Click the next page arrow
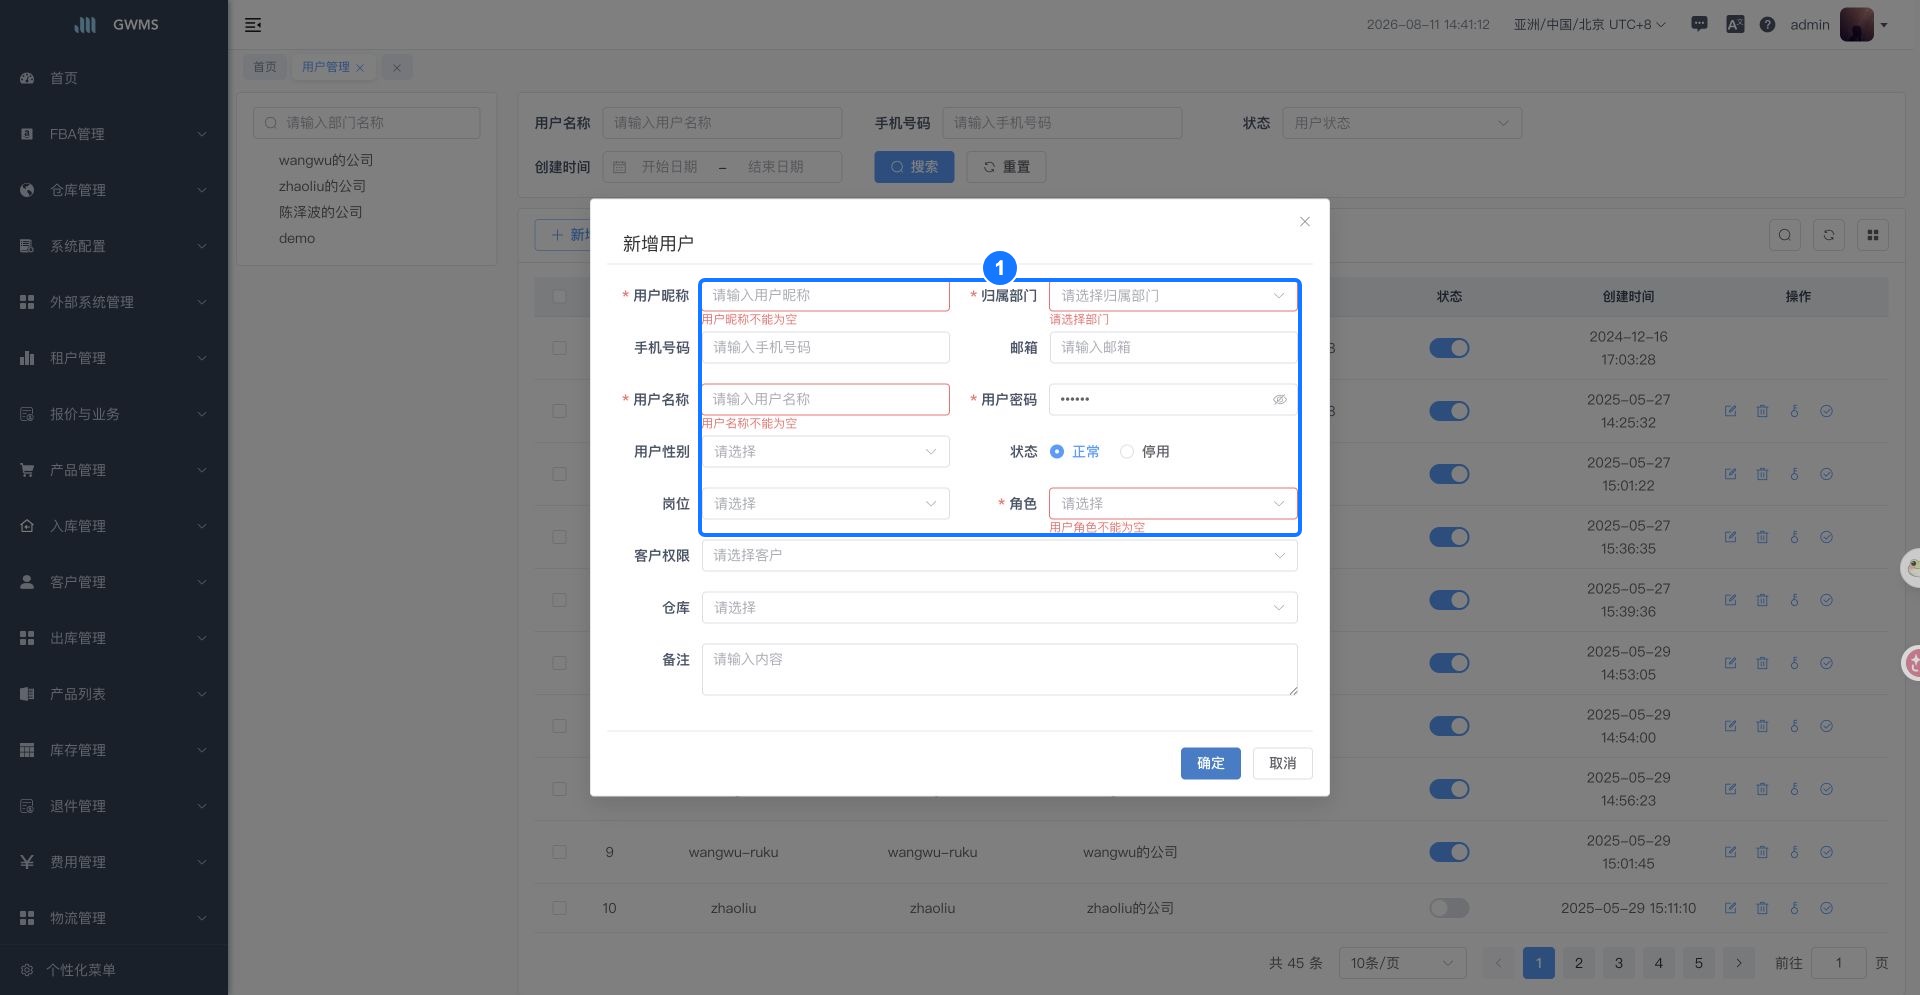Viewport: 1920px width, 995px height. tap(1739, 963)
